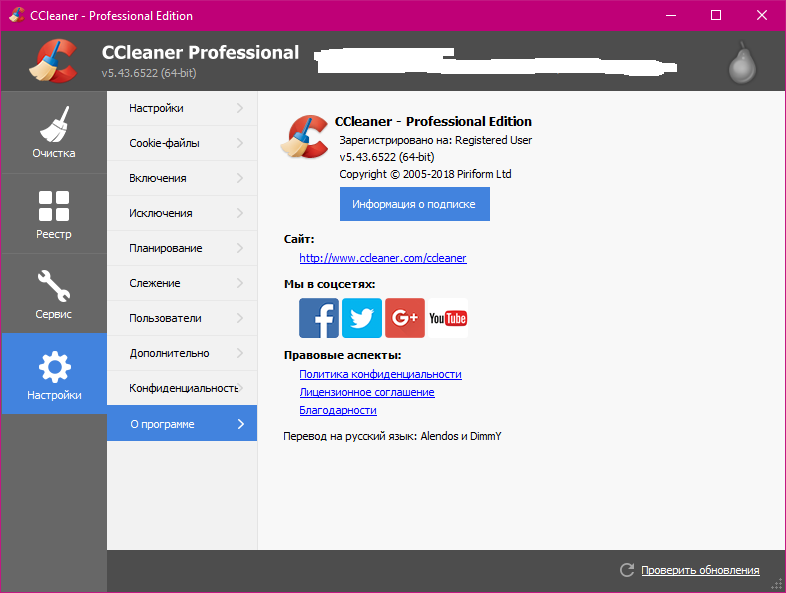Minimize the CCleaner window
The height and width of the screenshot is (593, 786).
(671, 16)
